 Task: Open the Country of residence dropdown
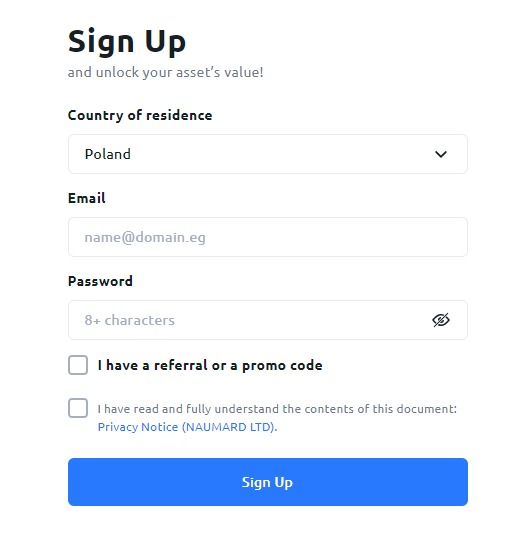pyautogui.click(x=268, y=154)
